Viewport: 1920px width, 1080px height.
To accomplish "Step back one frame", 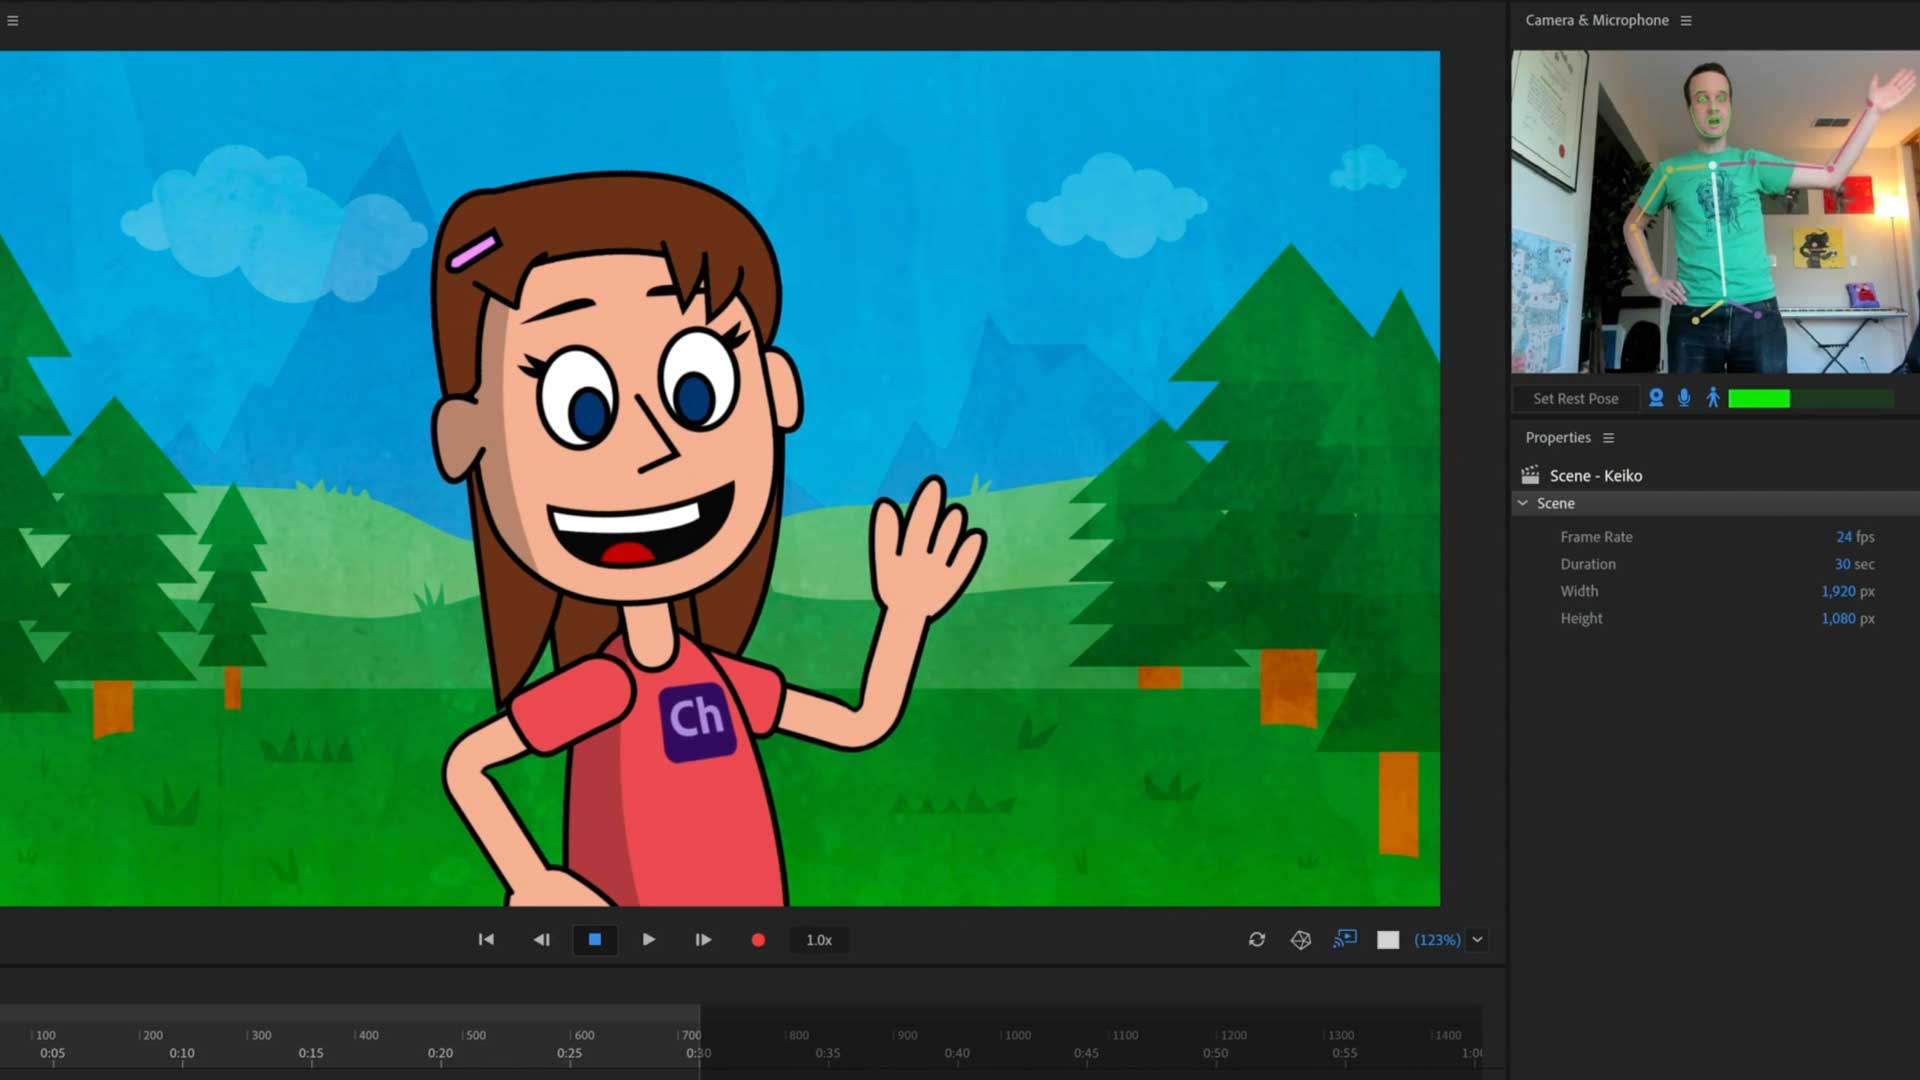I will 541,940.
